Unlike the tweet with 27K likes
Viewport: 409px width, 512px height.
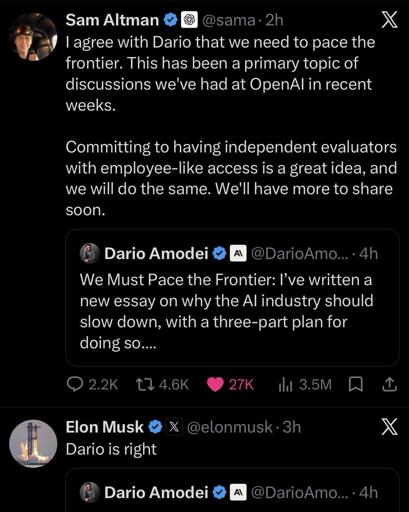(x=230, y=385)
